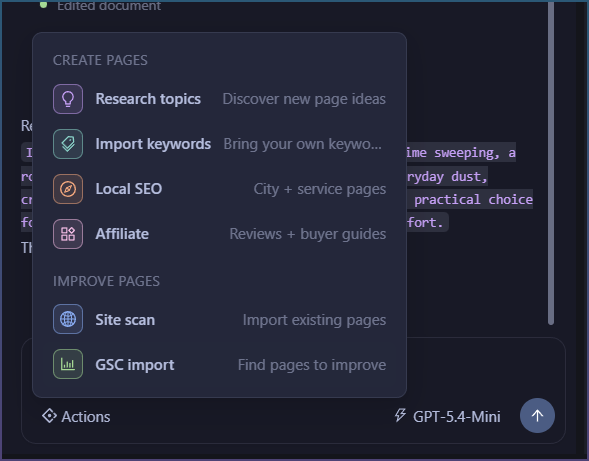Send message with the arrow button
This screenshot has width=589, height=461.
tap(537, 416)
